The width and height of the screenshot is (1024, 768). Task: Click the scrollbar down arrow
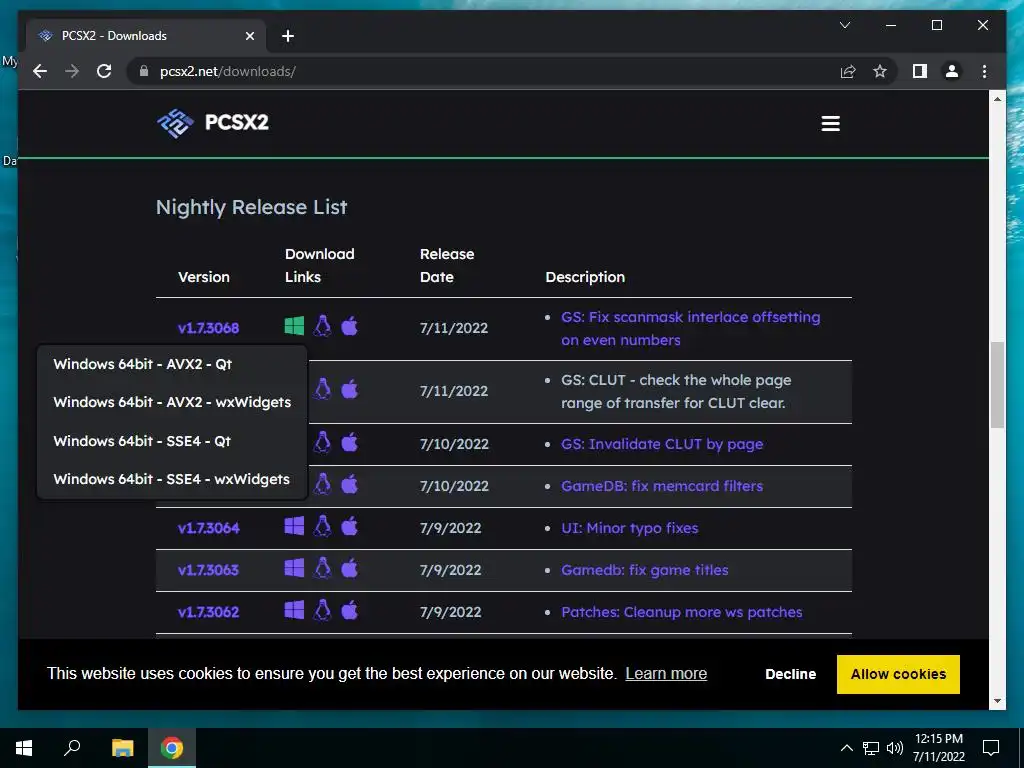click(997, 701)
